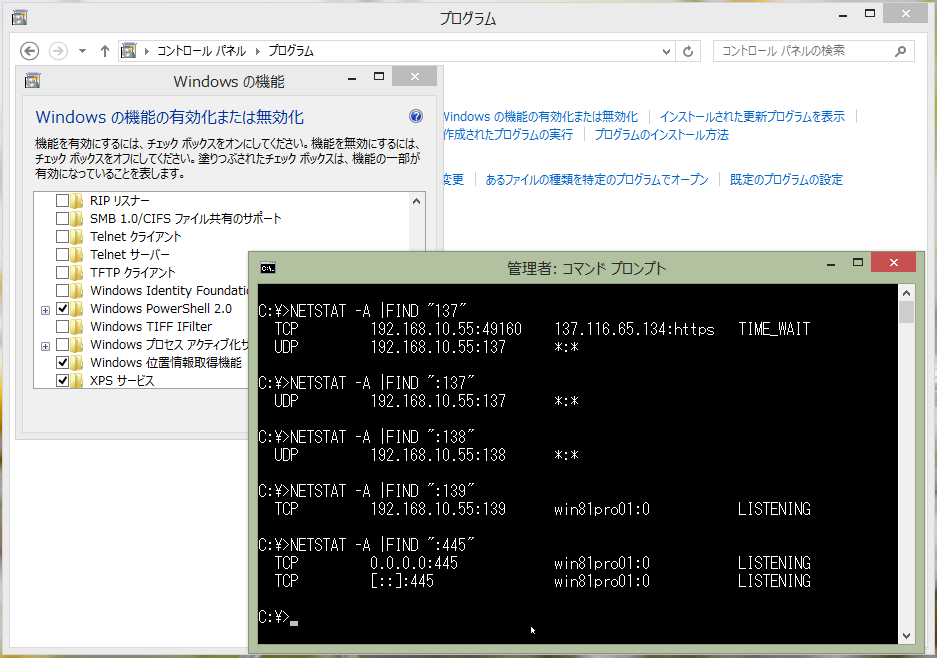Click command prompt scroll-up arrow
The height and width of the screenshot is (658, 937).
click(907, 293)
